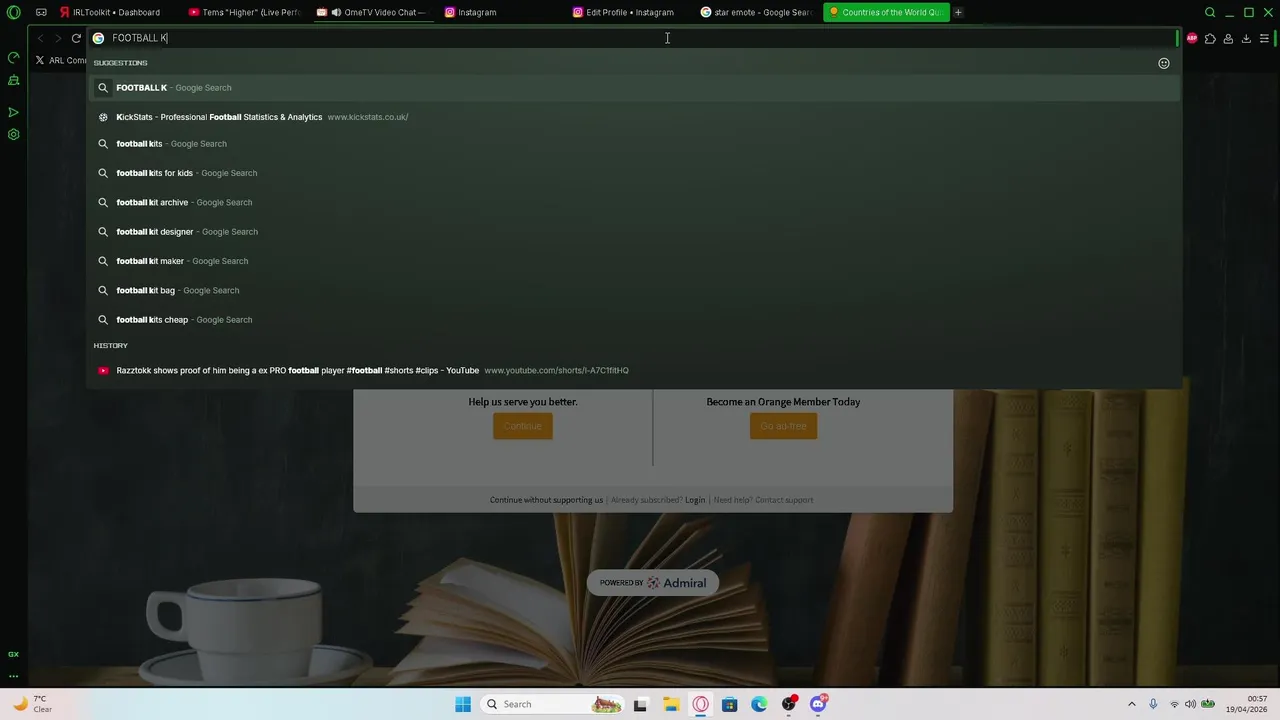Select the 'football kits' Google suggestion
Screen dimensions: 1280x720
point(636,143)
